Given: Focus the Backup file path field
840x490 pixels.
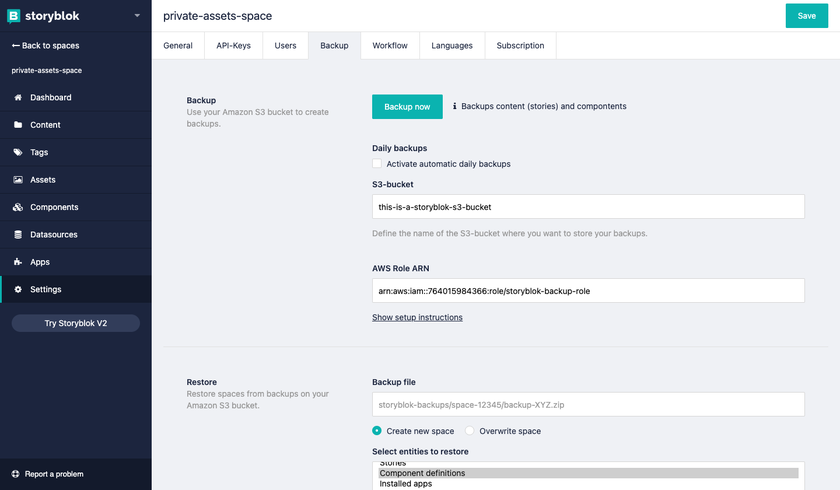Looking at the screenshot, I should click(x=588, y=404).
